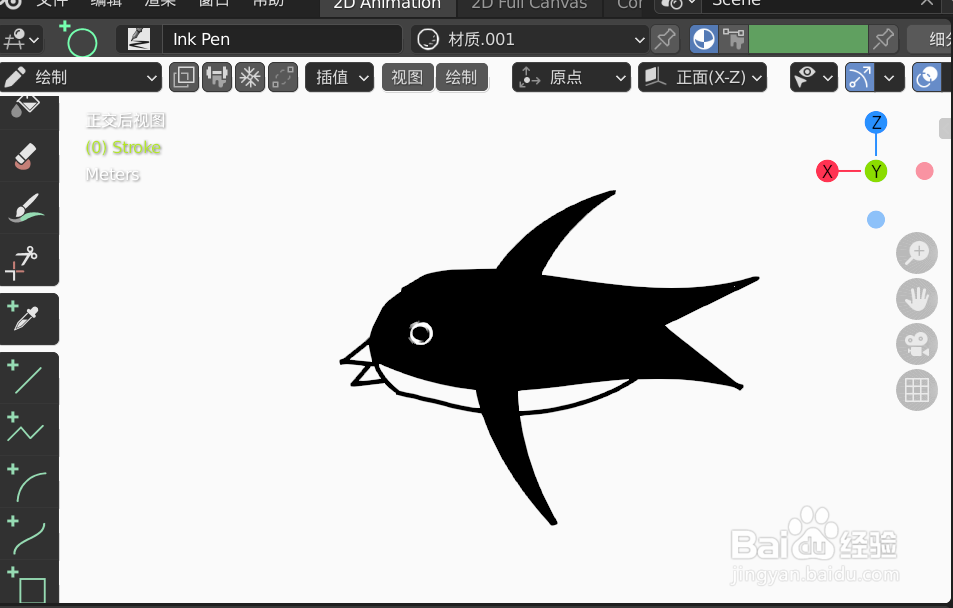This screenshot has height=608, width=953.
Task: Select the Line tool
Action: (28, 377)
